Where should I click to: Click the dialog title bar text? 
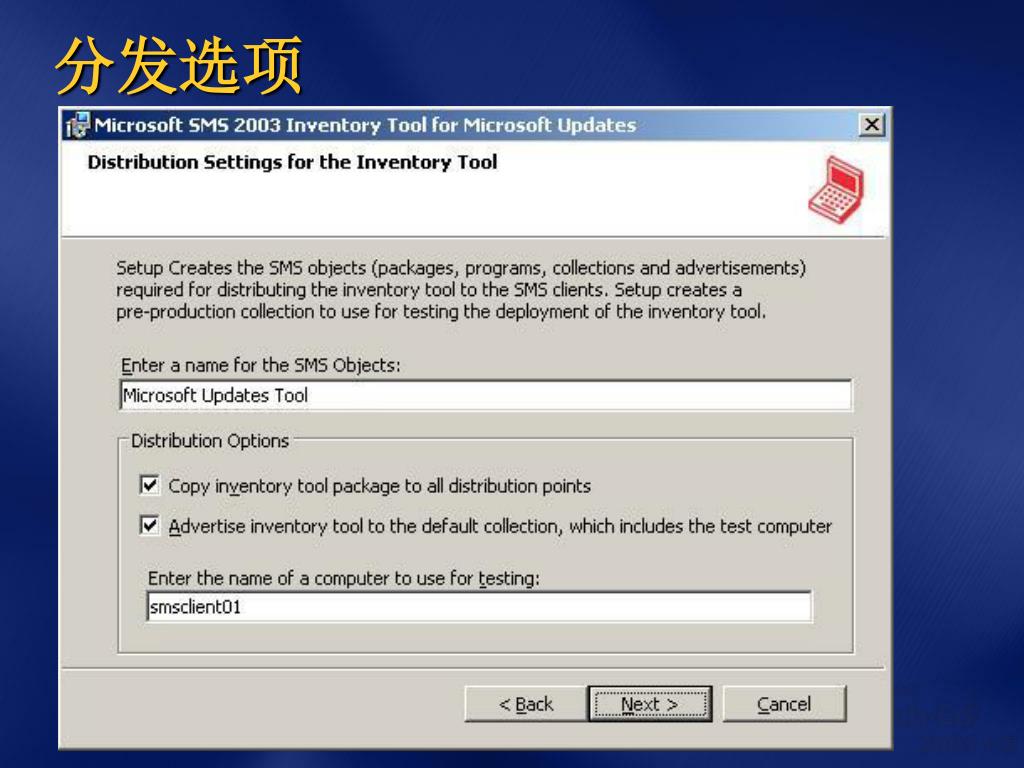(x=365, y=125)
